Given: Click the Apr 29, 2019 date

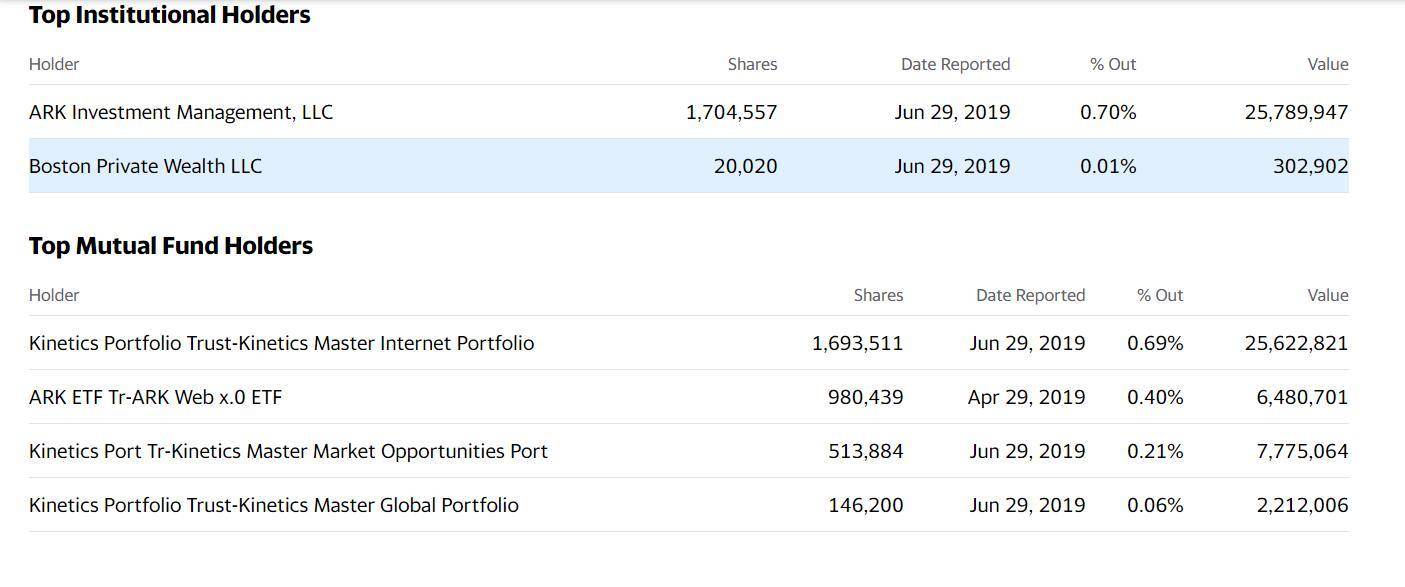Looking at the screenshot, I should click(x=1026, y=397).
